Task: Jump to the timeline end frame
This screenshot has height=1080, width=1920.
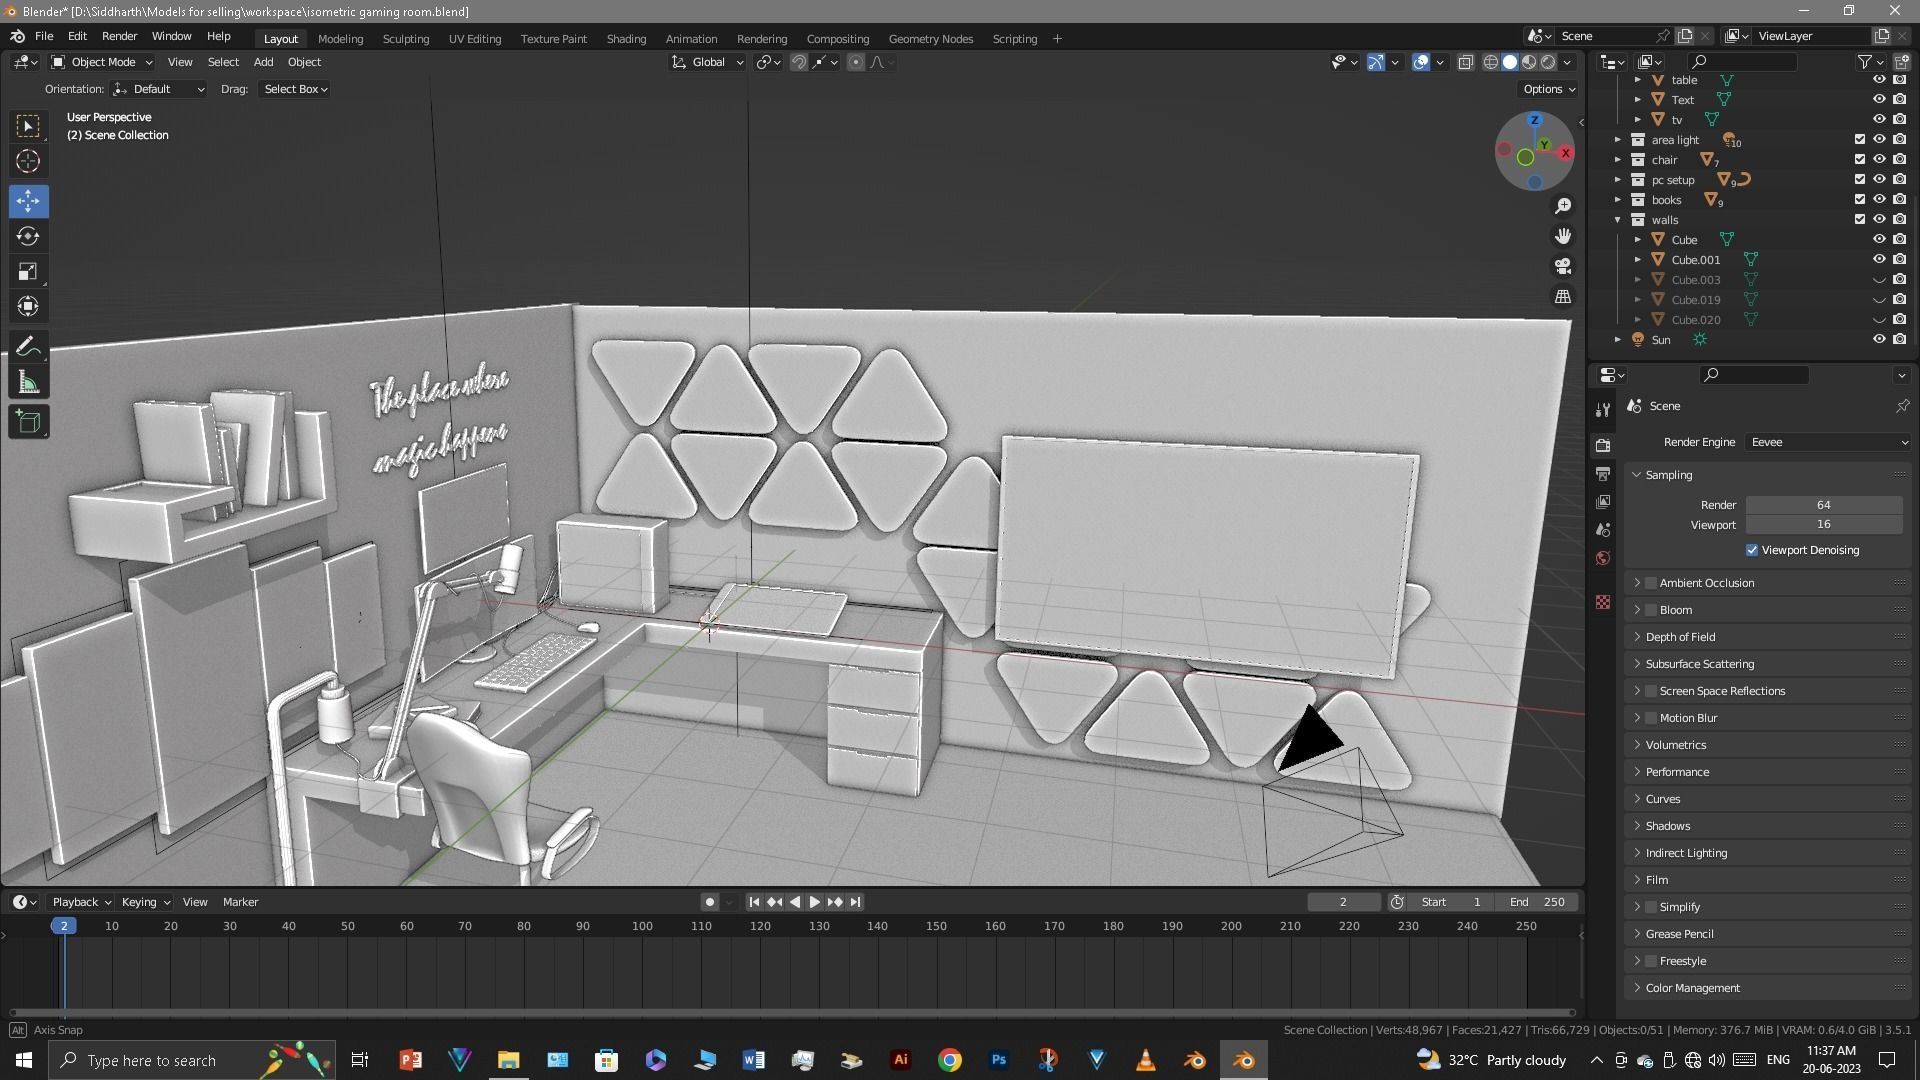Action: pos(855,902)
